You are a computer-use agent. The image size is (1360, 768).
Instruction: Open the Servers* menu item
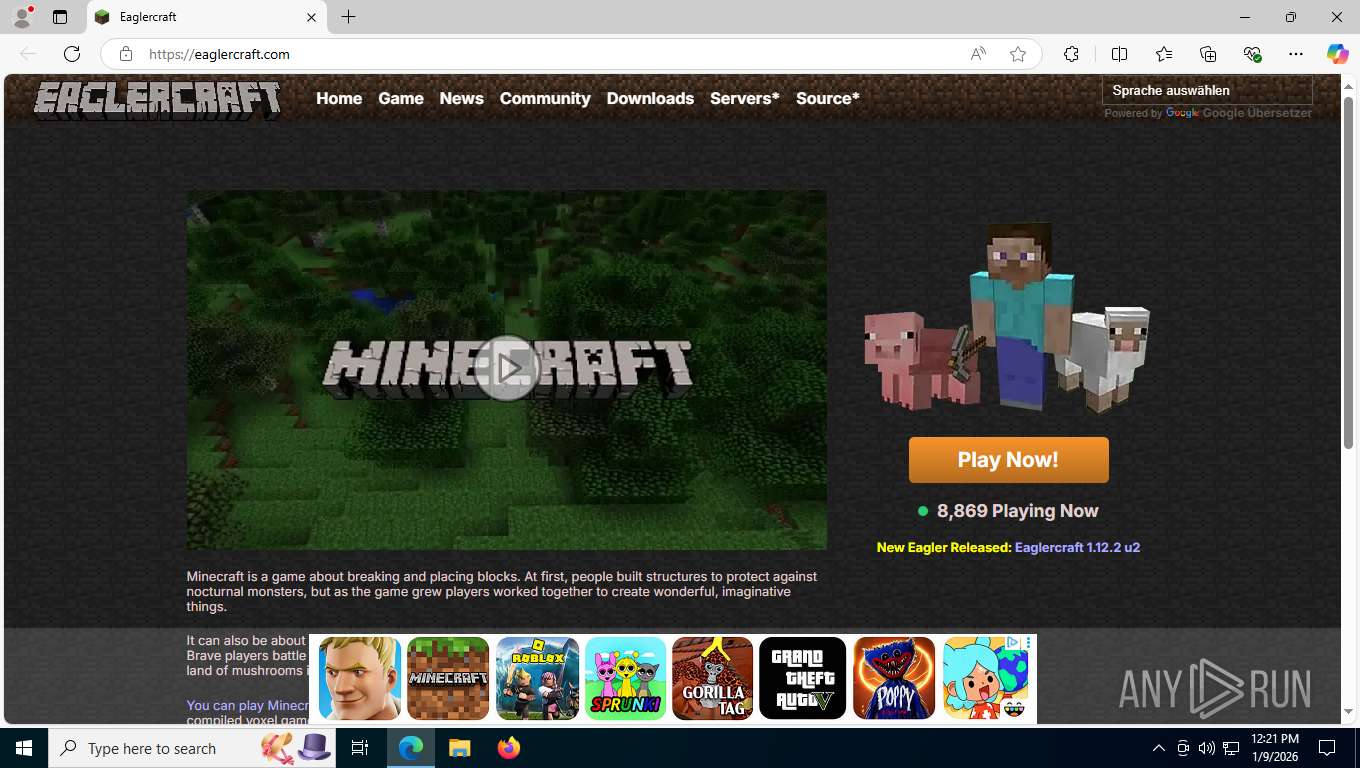point(744,98)
